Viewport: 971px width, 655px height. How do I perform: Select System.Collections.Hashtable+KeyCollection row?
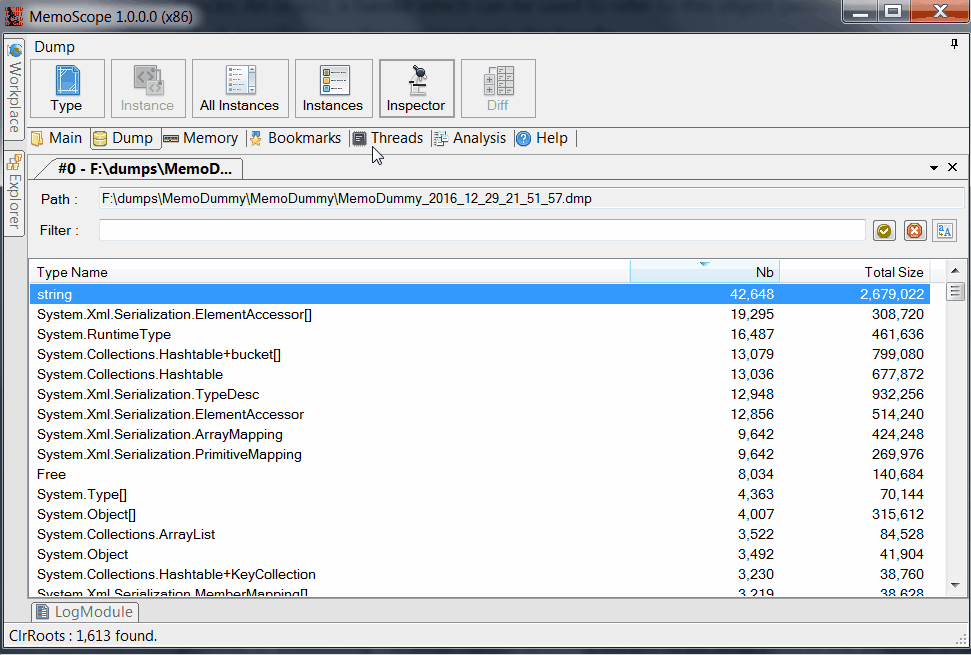[x=480, y=575]
